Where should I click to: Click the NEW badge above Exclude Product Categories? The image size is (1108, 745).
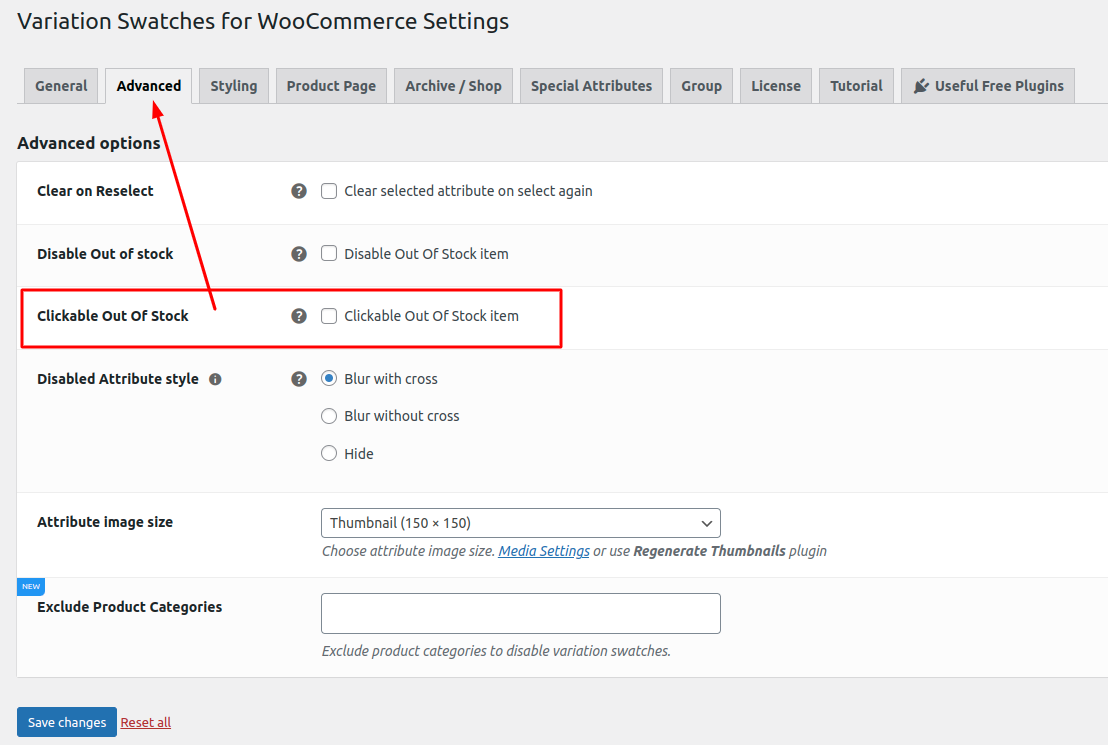31,587
